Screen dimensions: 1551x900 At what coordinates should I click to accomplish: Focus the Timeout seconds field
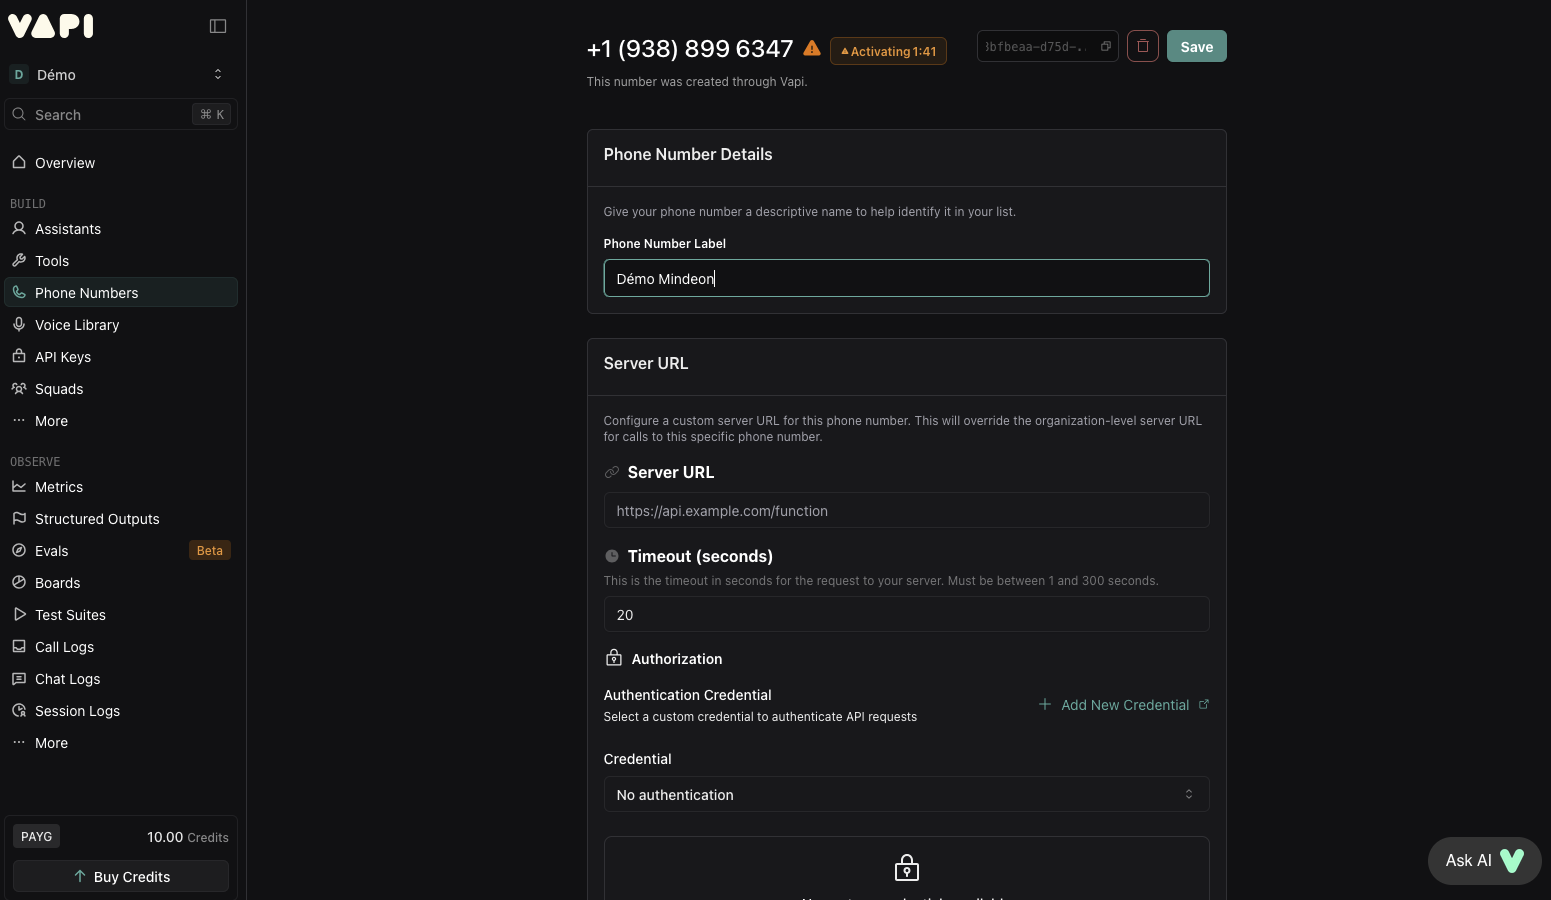(x=906, y=614)
